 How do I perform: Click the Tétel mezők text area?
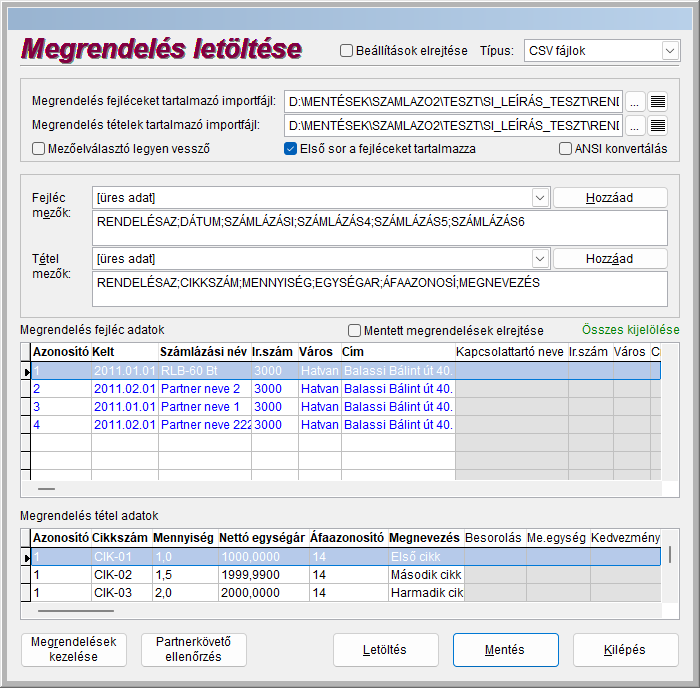[x=379, y=289]
